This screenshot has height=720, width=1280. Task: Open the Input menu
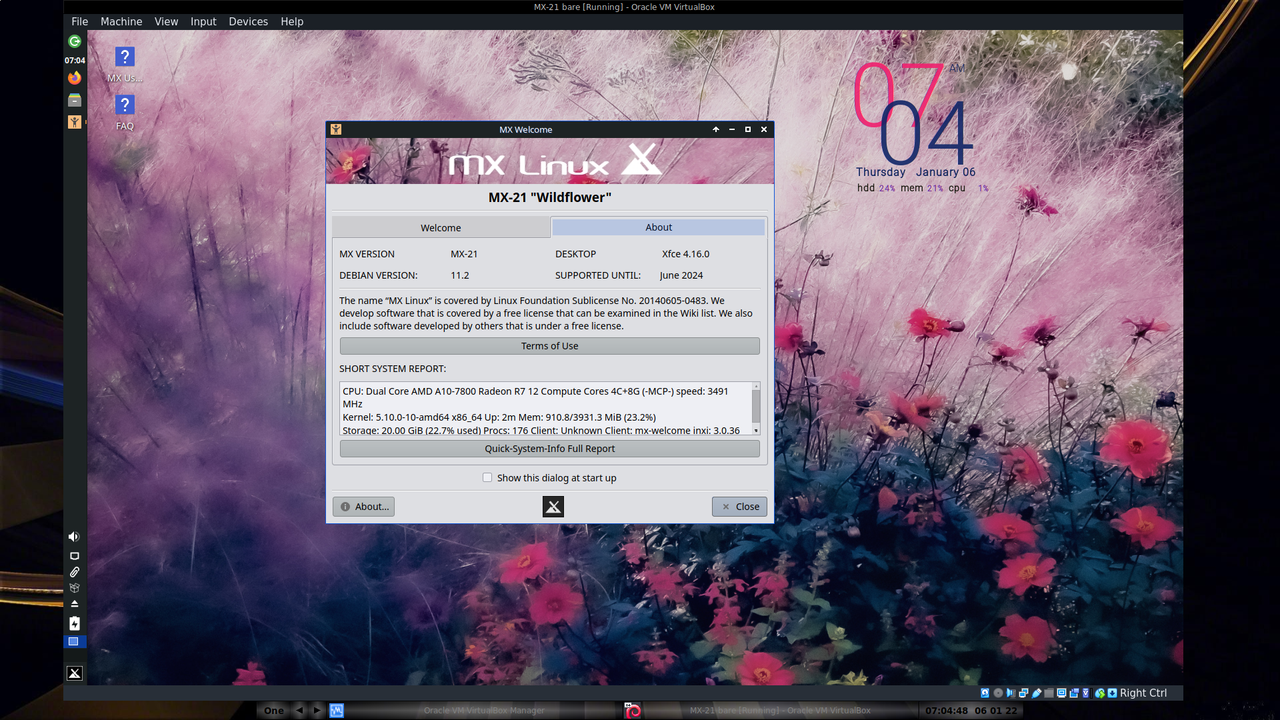pyautogui.click(x=203, y=21)
